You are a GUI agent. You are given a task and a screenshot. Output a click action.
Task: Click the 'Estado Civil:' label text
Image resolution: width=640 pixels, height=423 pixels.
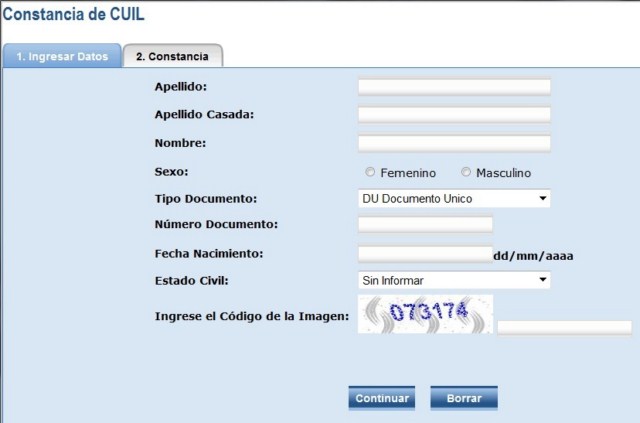pos(191,281)
